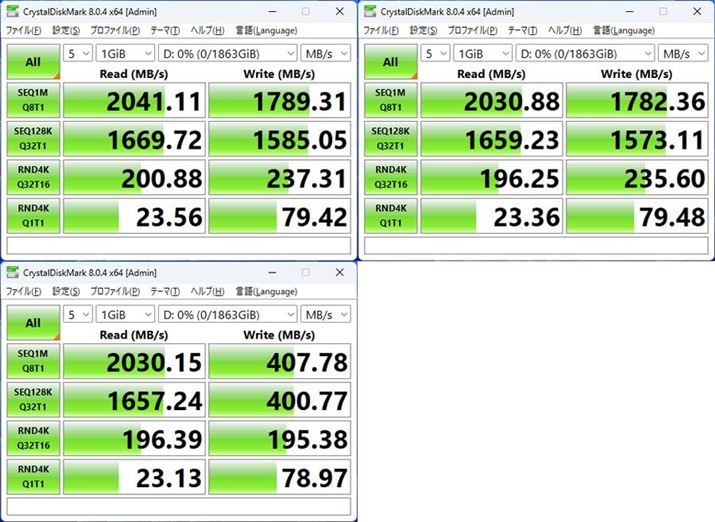Open ヘルプ(H) menu in the 2030.88 window
715x522 pixels.
565,31
